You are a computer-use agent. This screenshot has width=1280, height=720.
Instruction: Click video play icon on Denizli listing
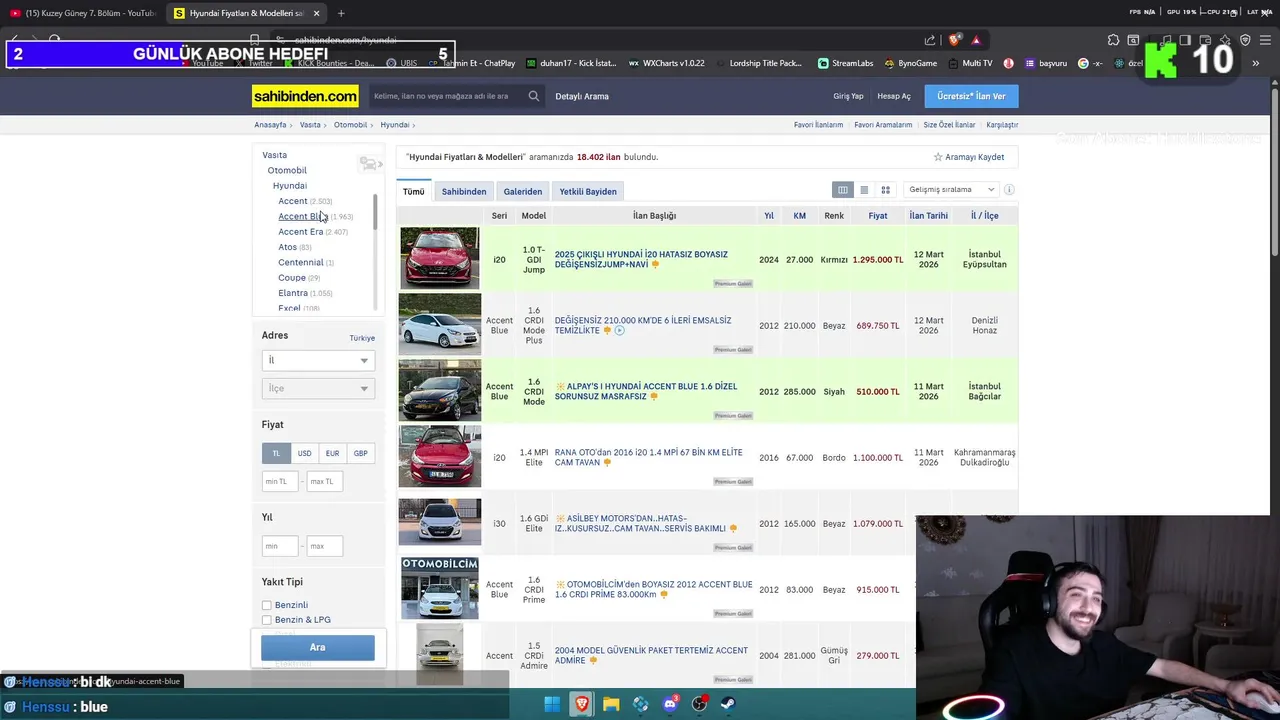tap(619, 330)
